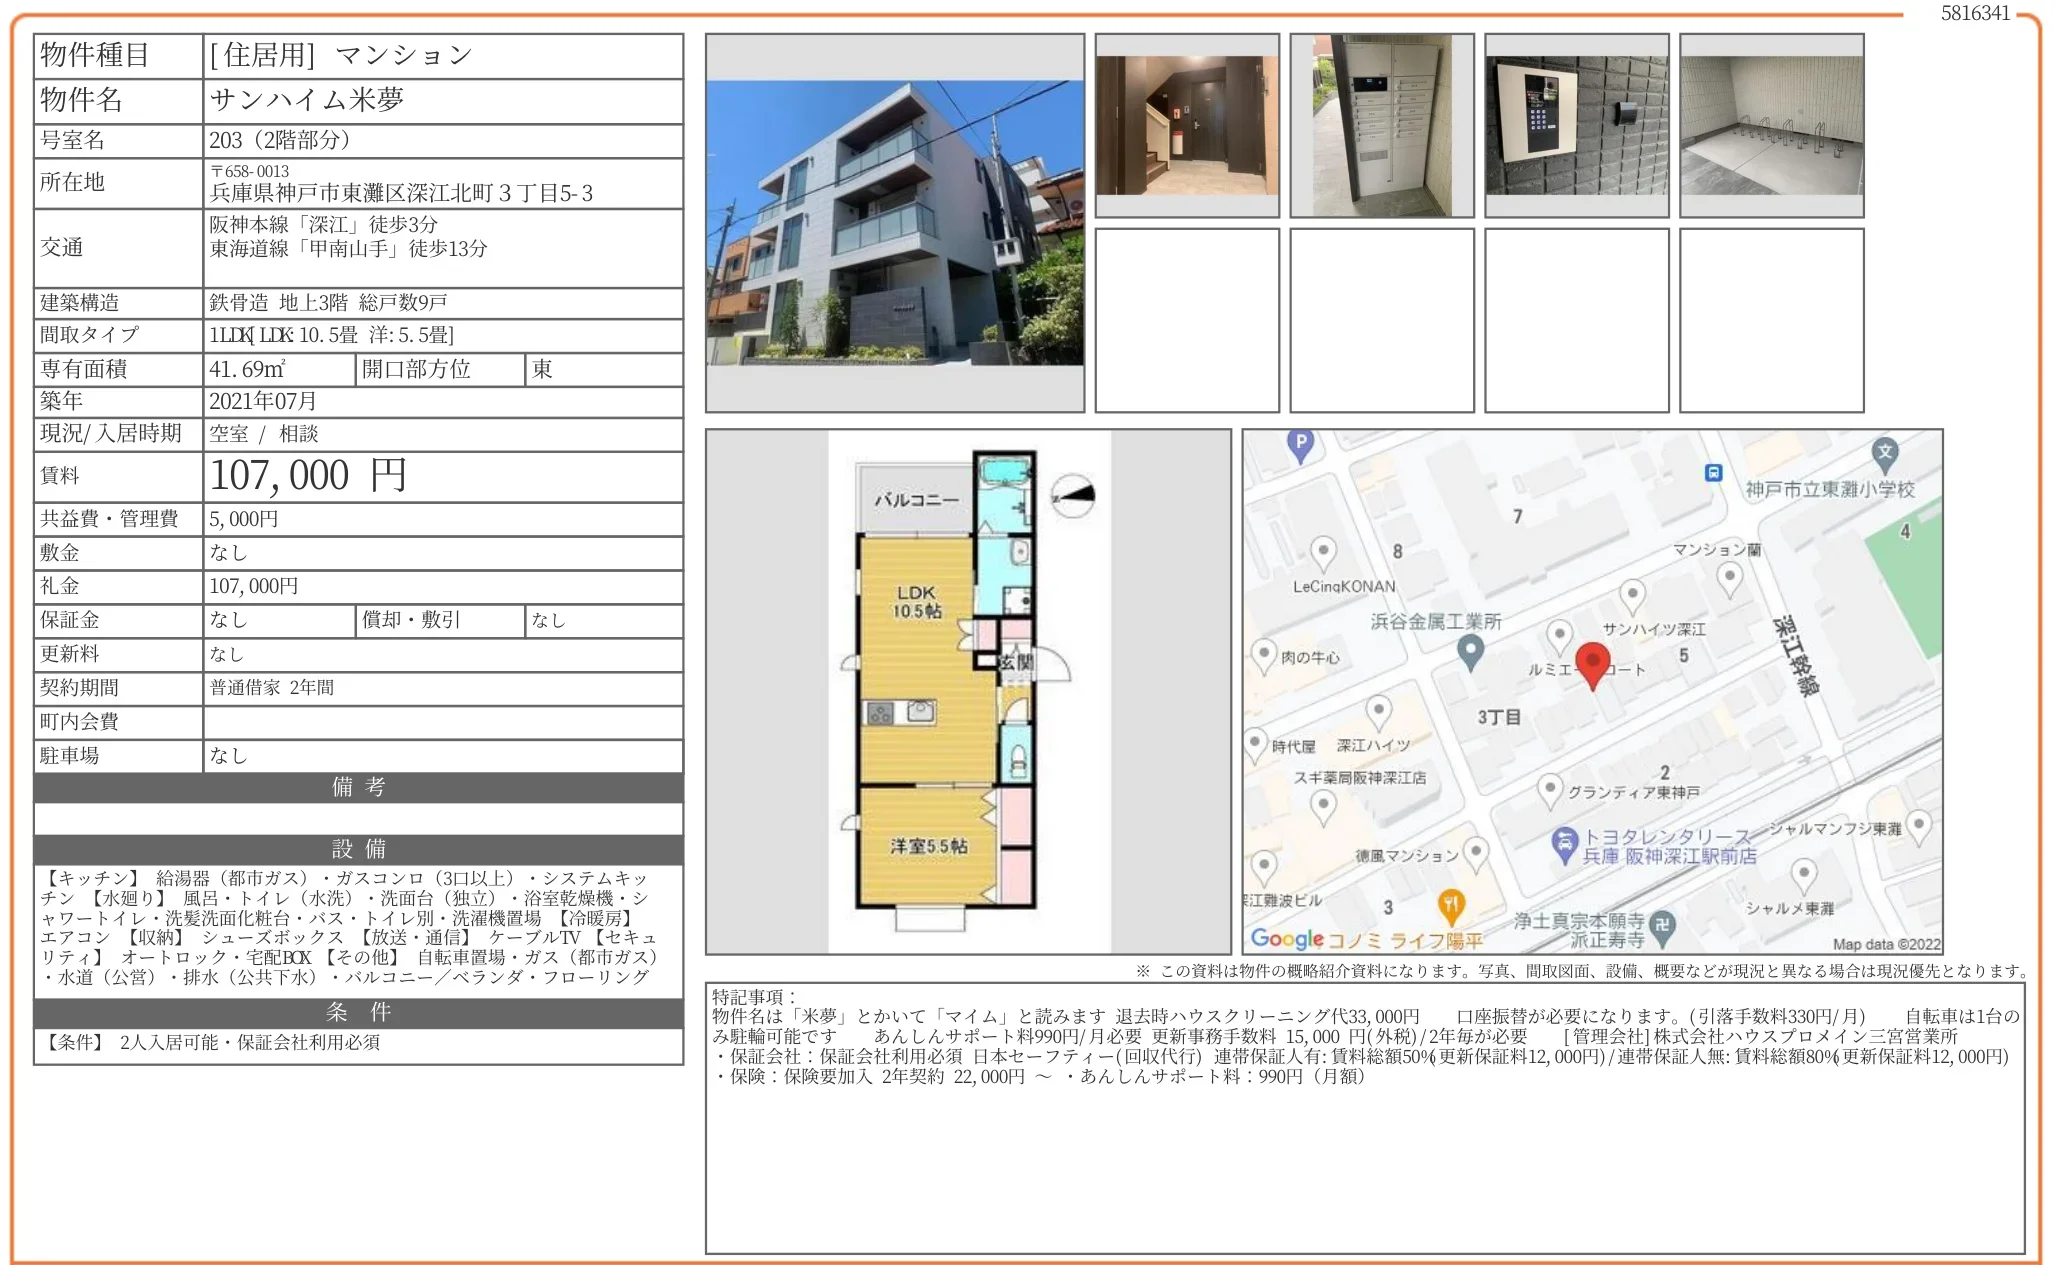Select the map pin at シャルメ東灘
The height and width of the screenshot is (1265, 2056).
click(x=1803, y=873)
